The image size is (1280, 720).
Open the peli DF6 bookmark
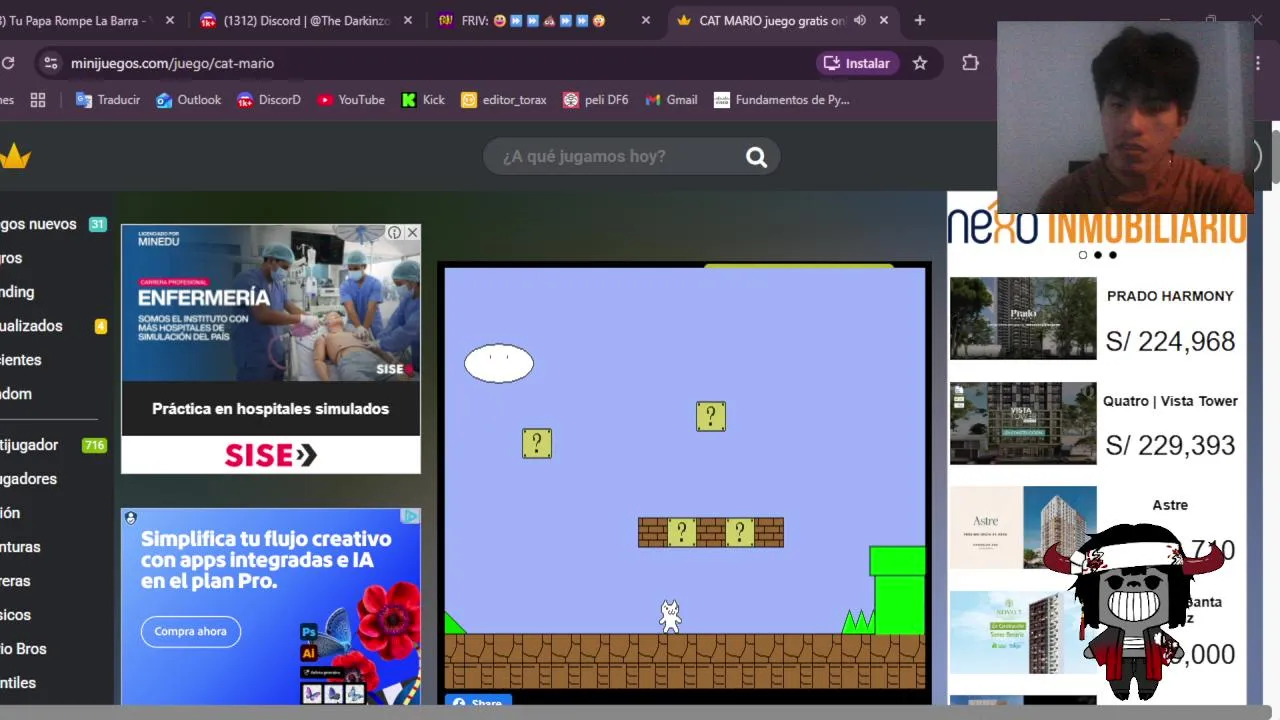tap(595, 100)
